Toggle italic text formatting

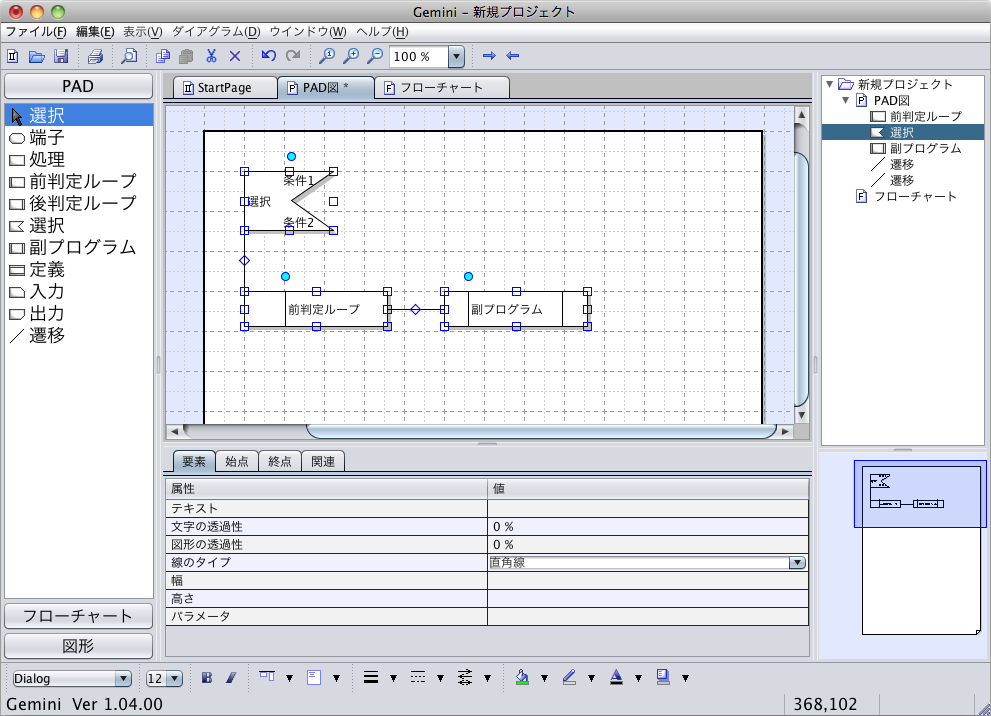click(231, 677)
